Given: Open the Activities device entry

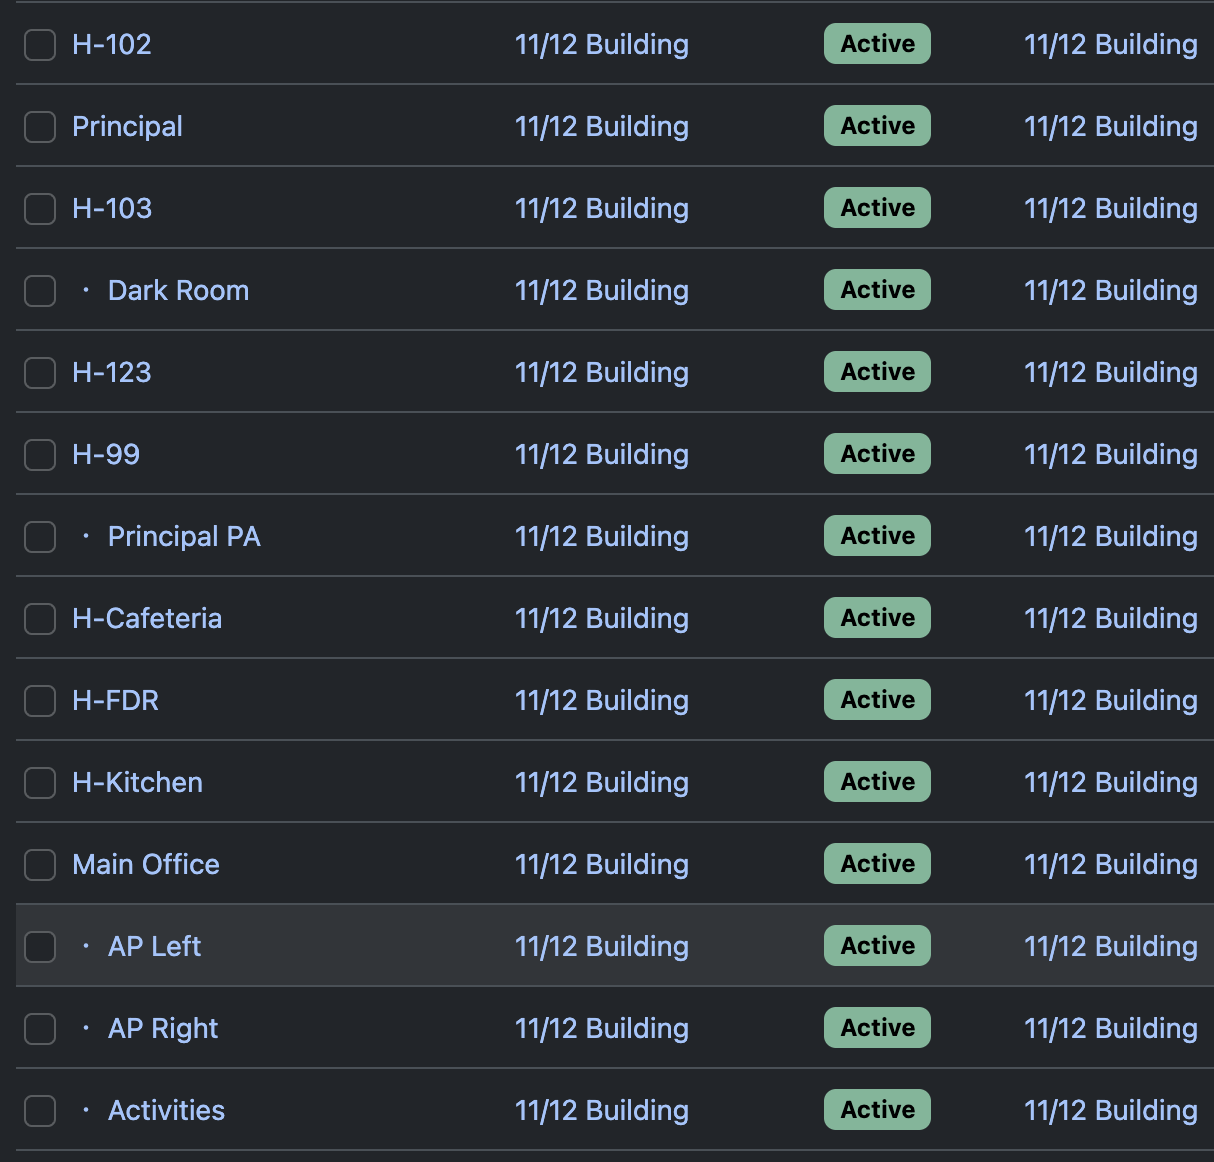Looking at the screenshot, I should tap(166, 1110).
